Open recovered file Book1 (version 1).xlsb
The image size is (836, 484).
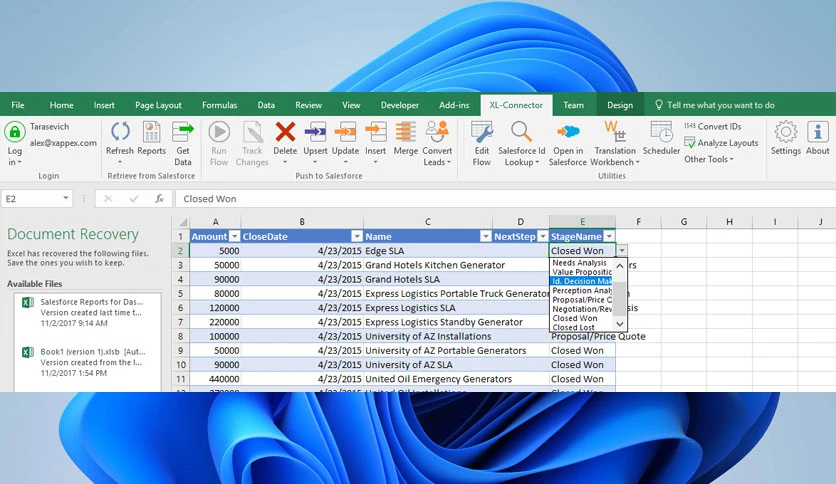87,362
